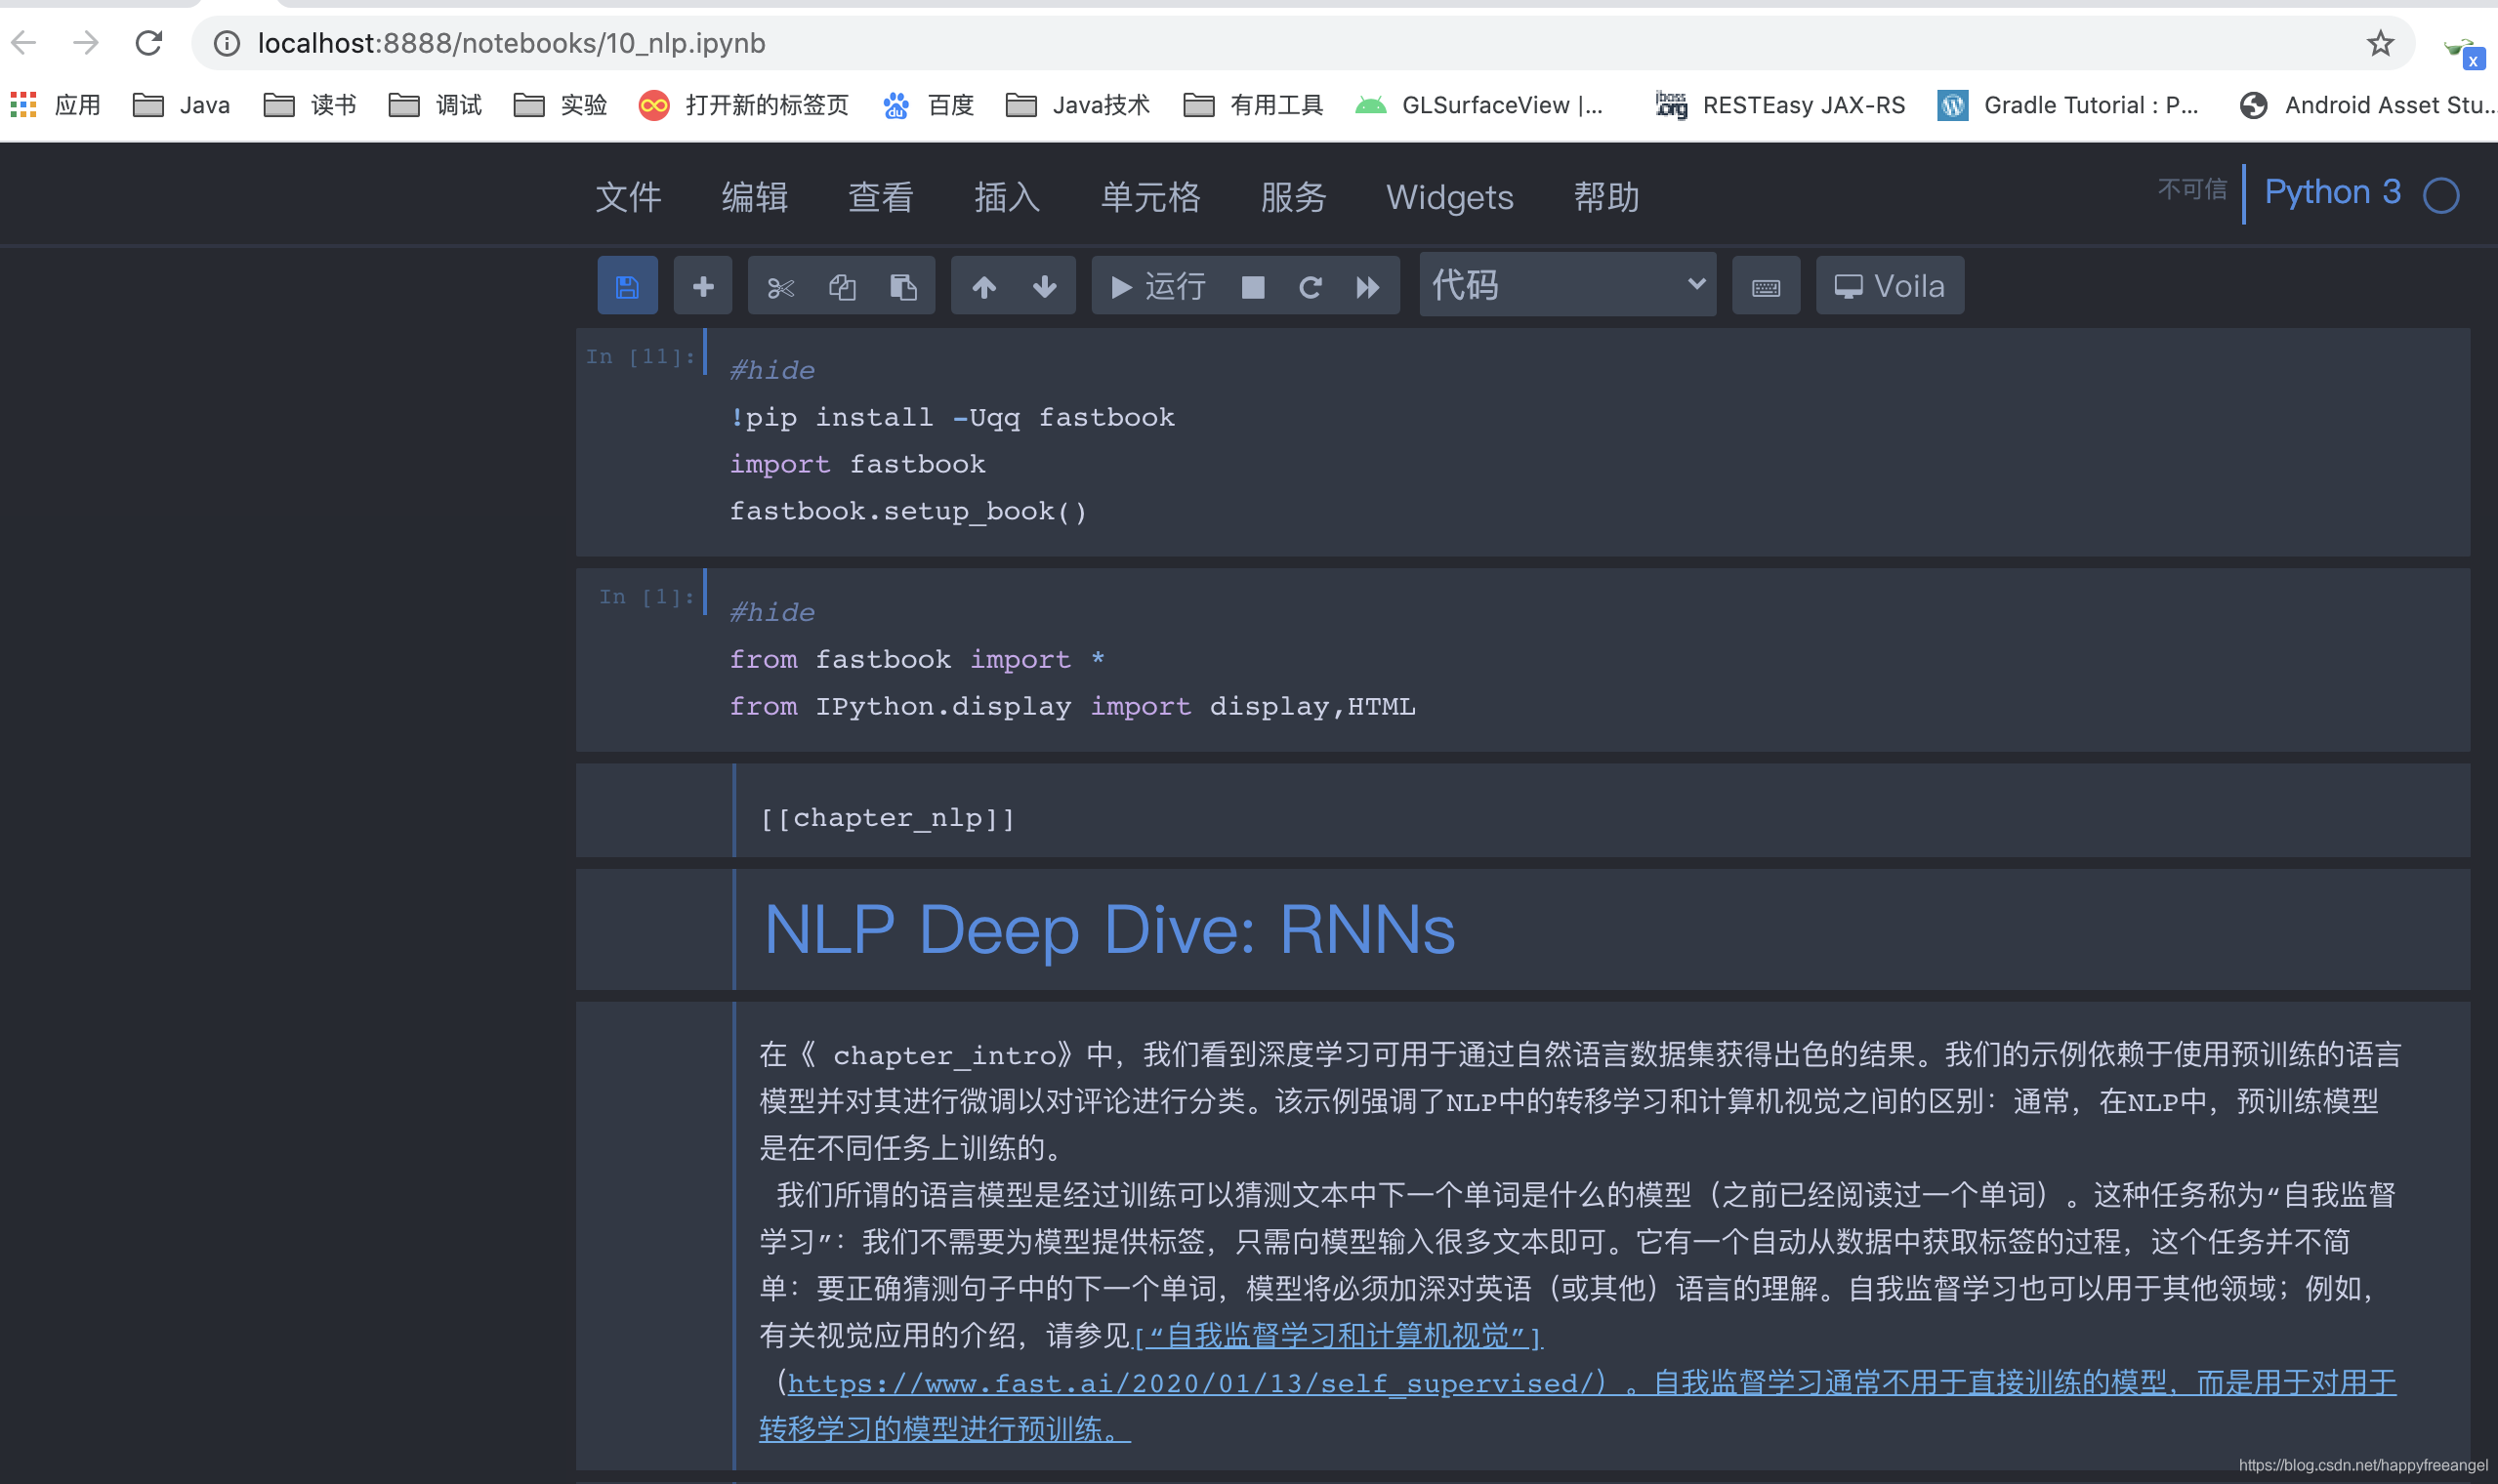
Task: Reload the page
Action: click(149, 43)
